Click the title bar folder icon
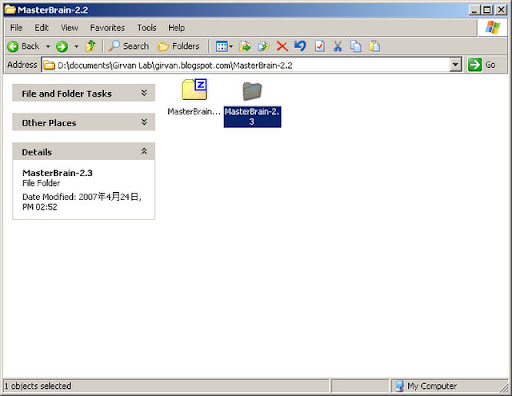Image resolution: width=512 pixels, height=396 pixels. (x=10, y=9)
